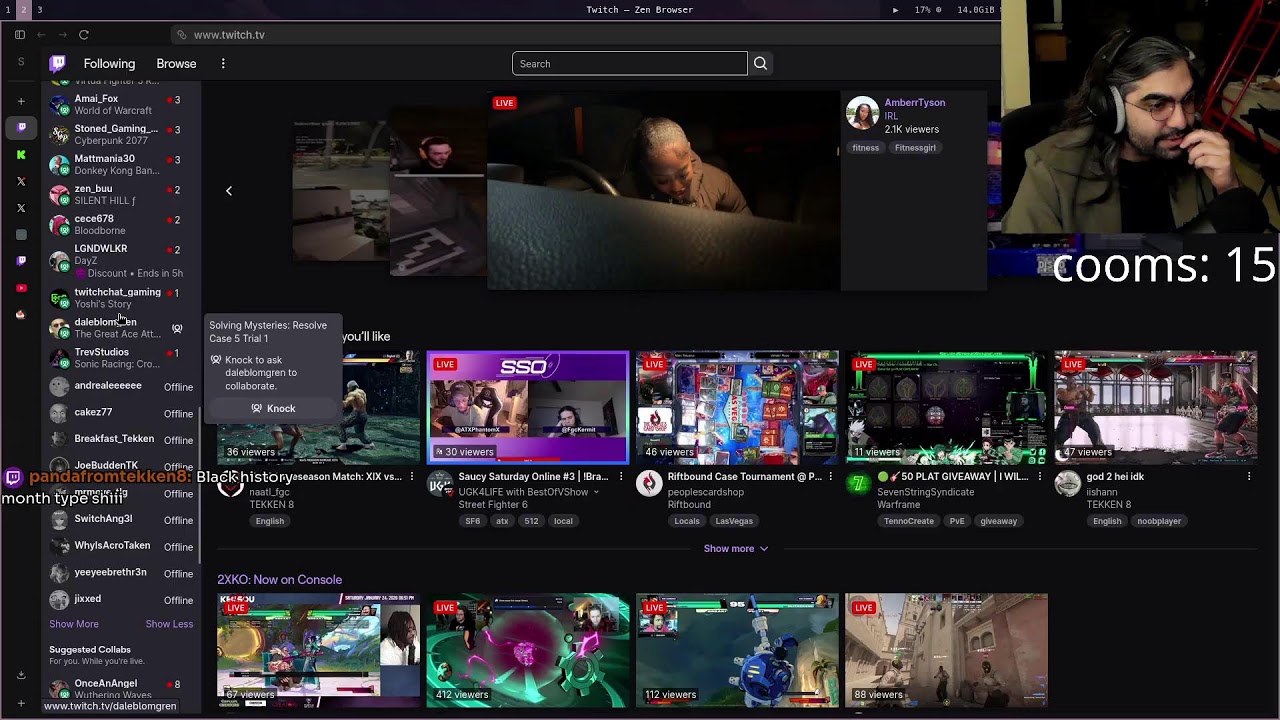The height and width of the screenshot is (720, 1280).
Task: Open the three-dot more menu beside Browse
Action: (223, 64)
